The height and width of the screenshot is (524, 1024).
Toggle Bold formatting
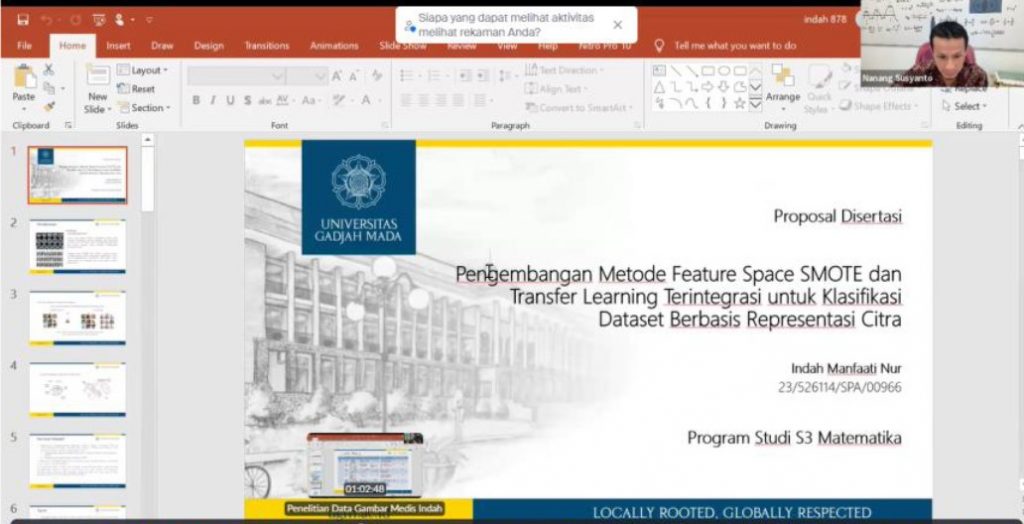coord(195,100)
